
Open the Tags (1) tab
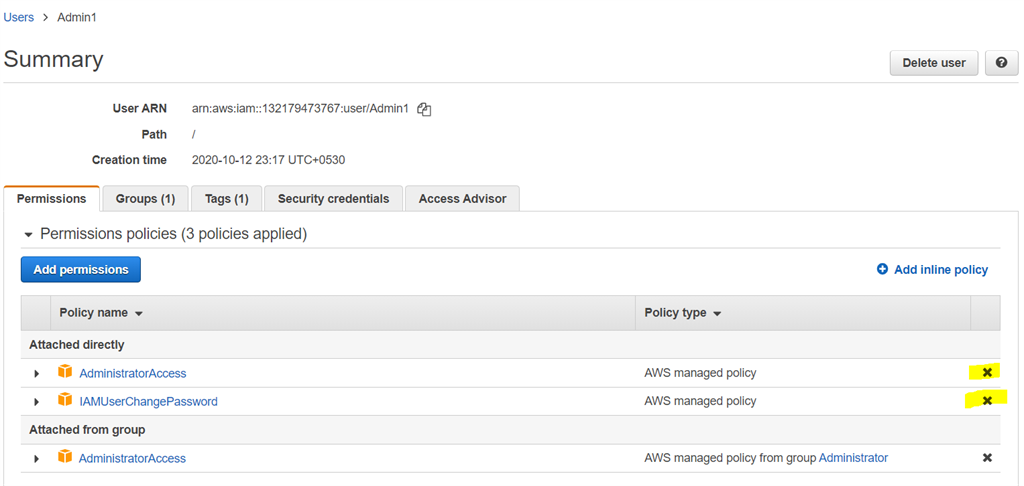coord(227,199)
